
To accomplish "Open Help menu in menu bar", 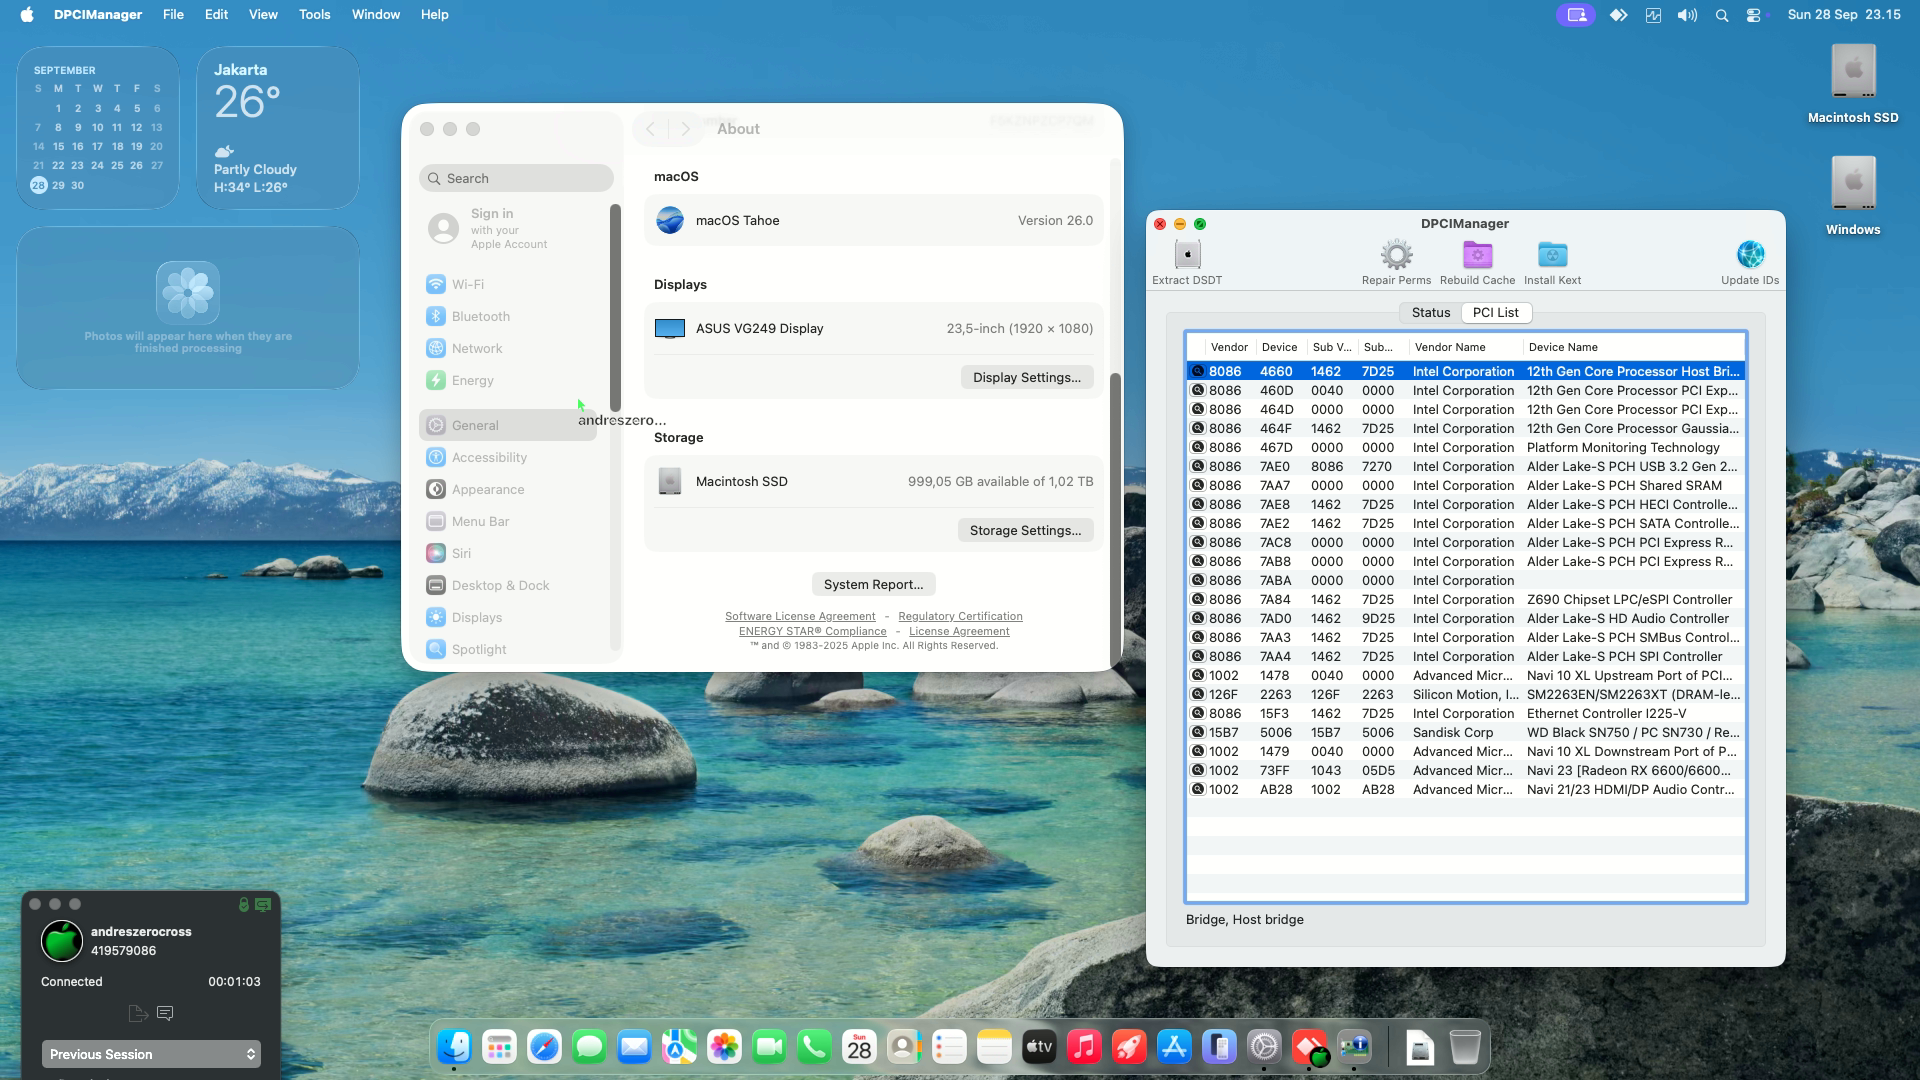I will click(x=434, y=14).
